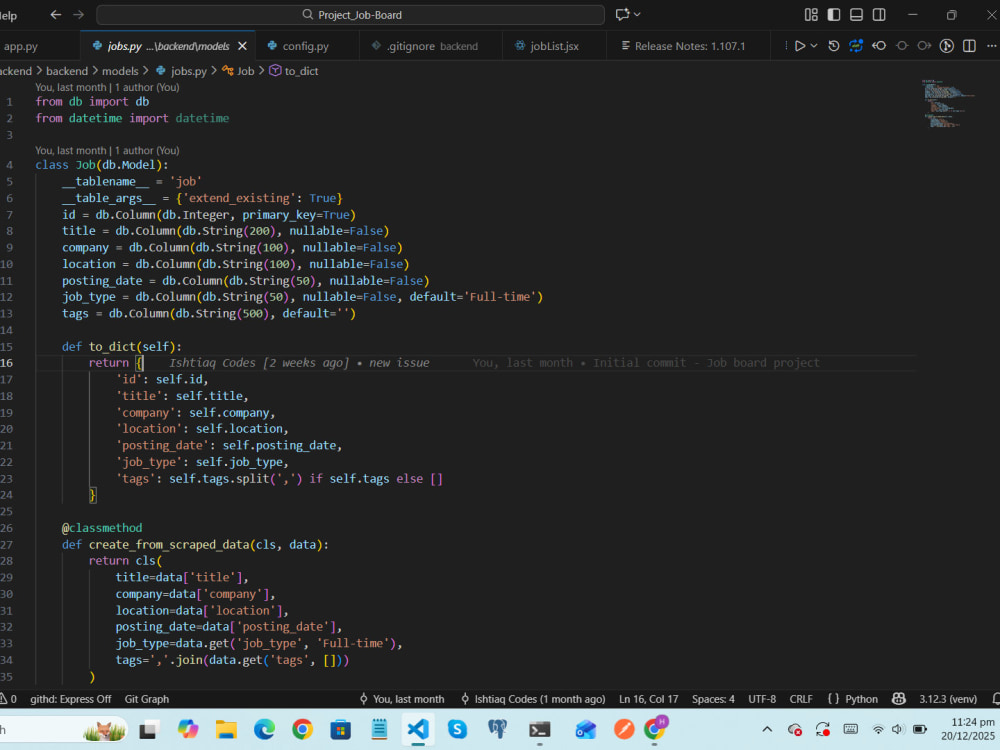
Task: Click the 'models' breadcrumb
Action: click(x=120, y=71)
